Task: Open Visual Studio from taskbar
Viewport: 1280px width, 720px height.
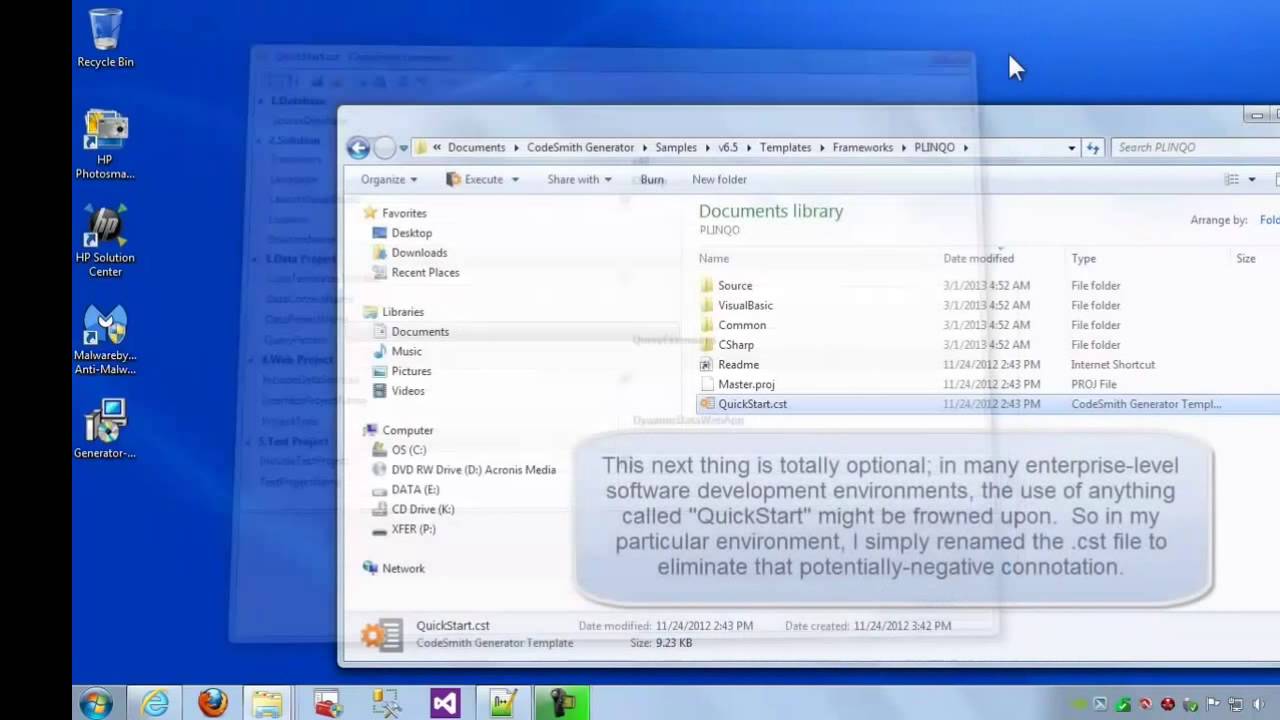Action: point(445,703)
